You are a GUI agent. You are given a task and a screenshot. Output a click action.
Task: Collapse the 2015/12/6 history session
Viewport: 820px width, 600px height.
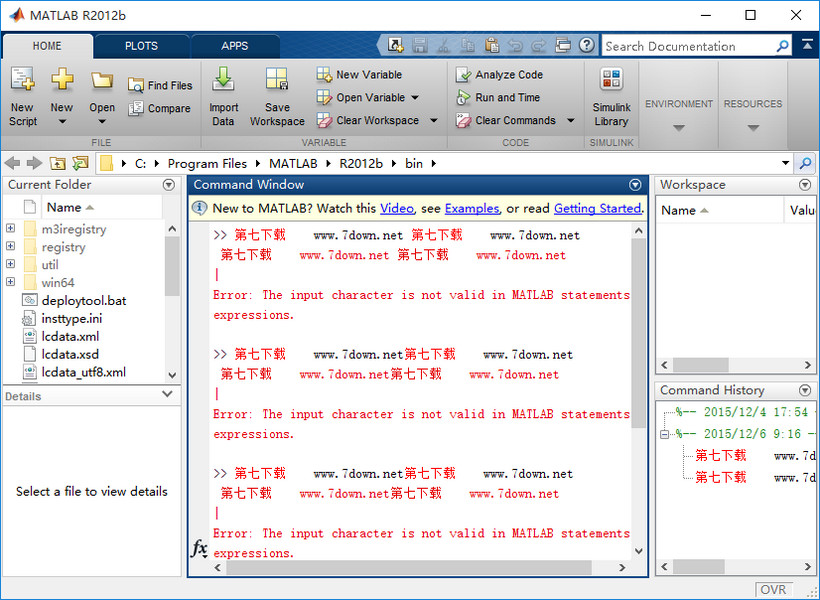pos(664,434)
